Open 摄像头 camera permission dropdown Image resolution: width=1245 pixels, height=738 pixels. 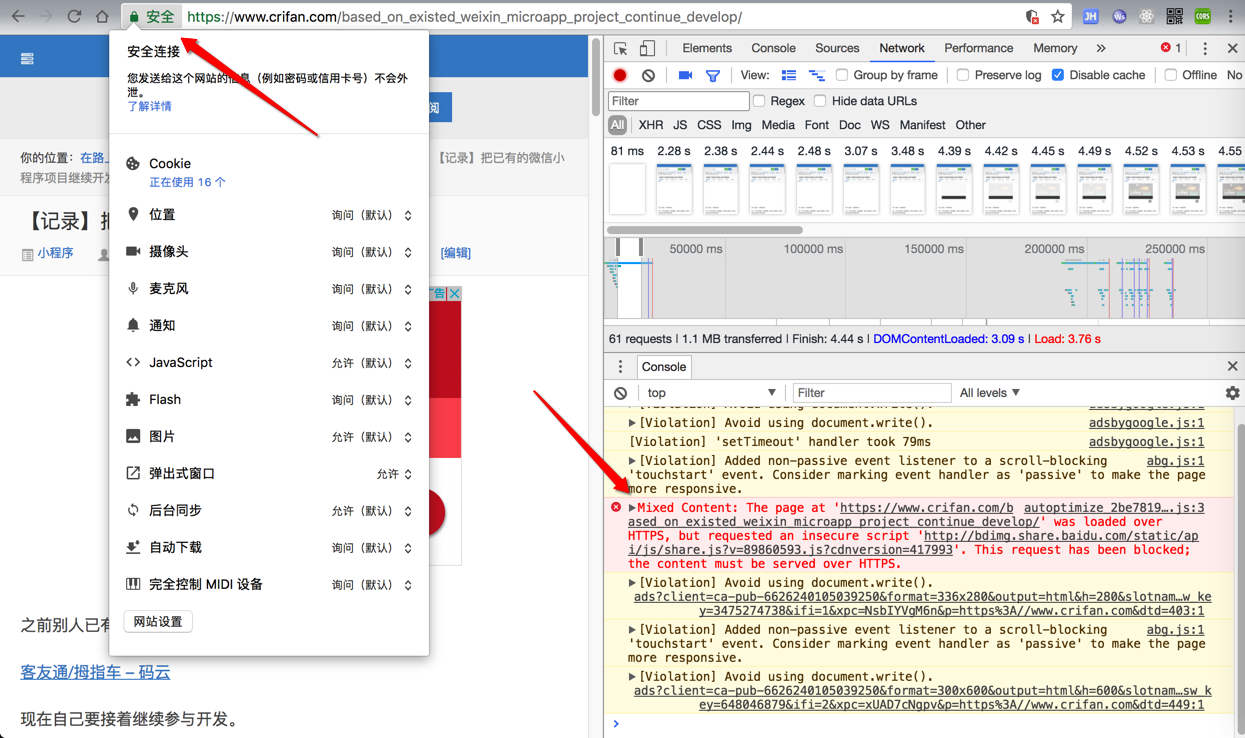pyautogui.click(x=372, y=252)
